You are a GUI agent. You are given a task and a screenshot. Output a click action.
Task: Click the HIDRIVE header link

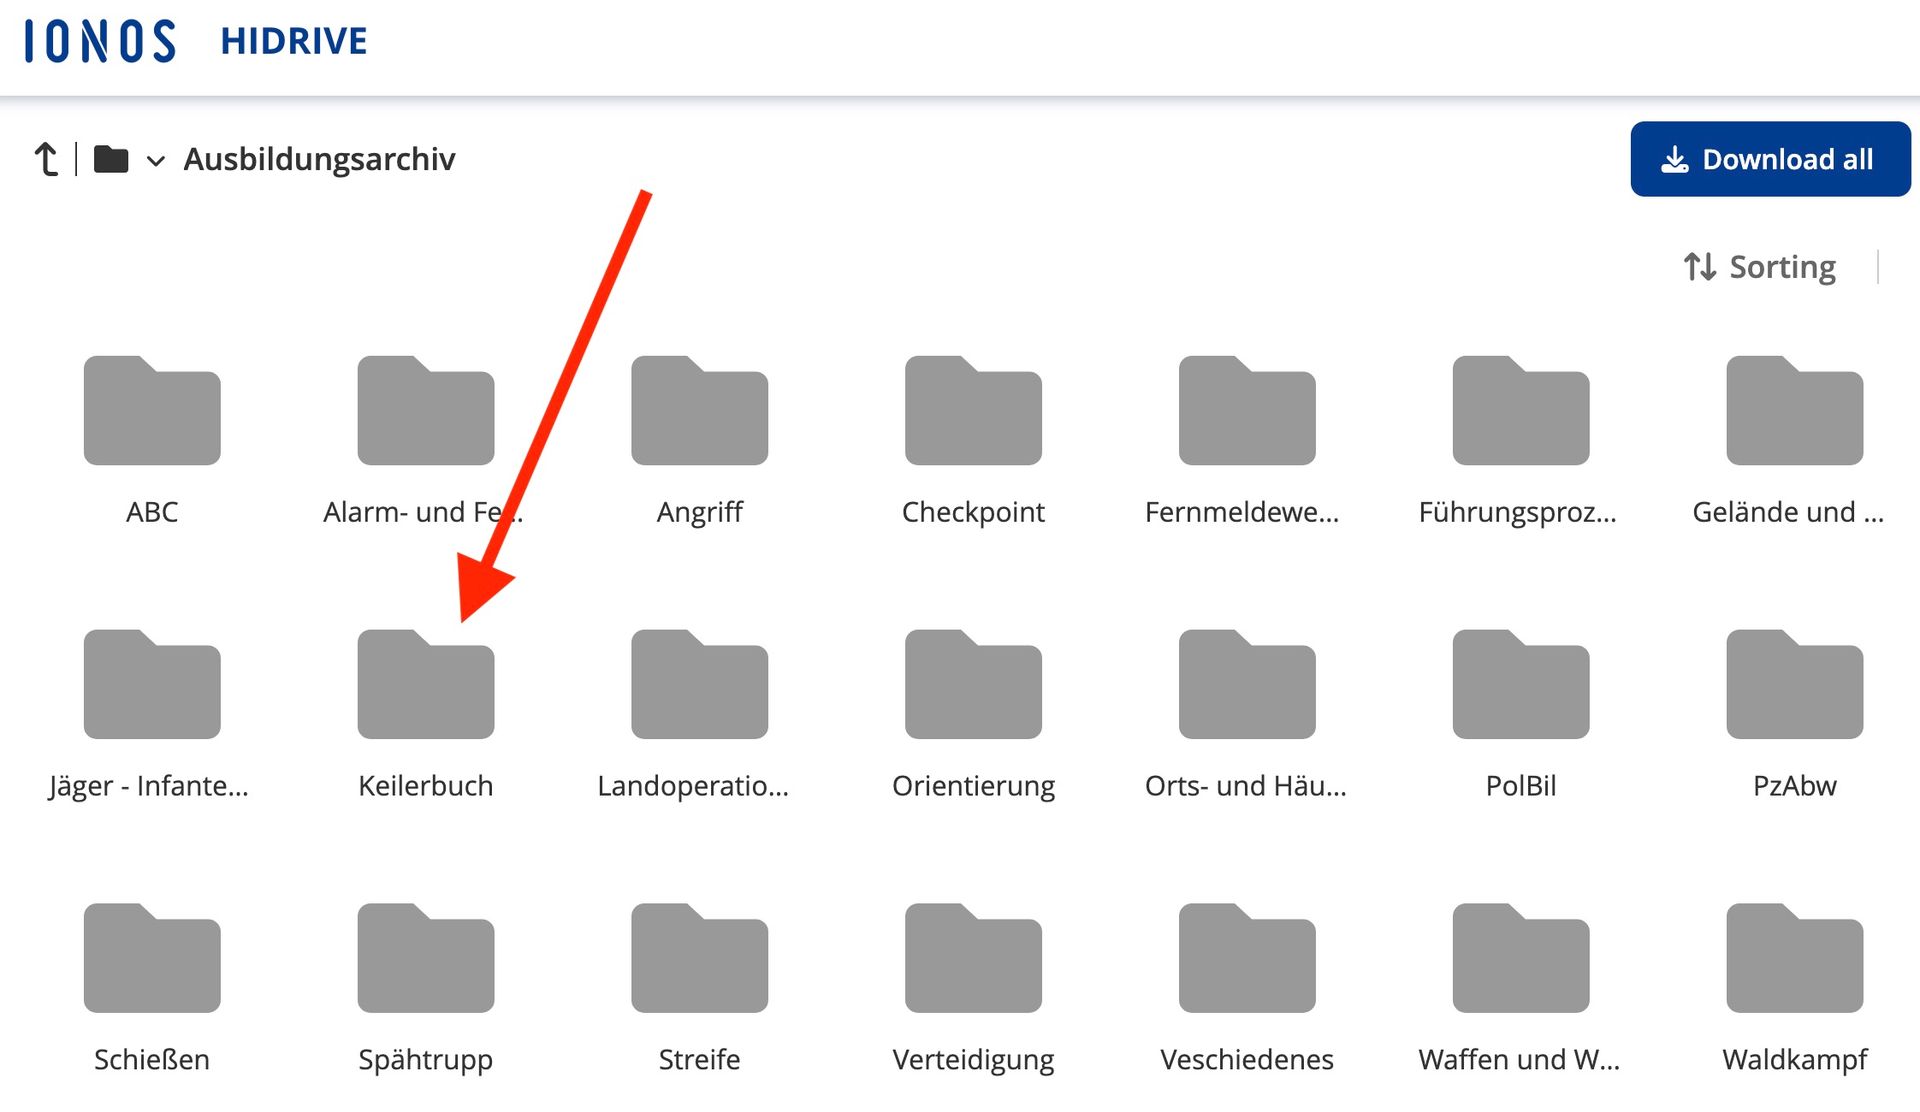[x=294, y=41]
